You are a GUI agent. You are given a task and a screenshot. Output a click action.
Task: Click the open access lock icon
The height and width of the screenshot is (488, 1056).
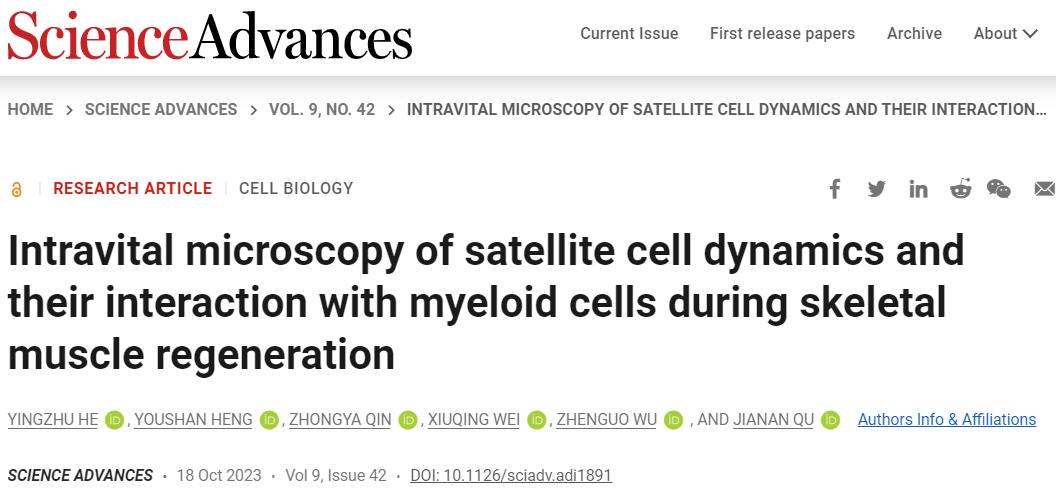pyautogui.click(x=16, y=189)
